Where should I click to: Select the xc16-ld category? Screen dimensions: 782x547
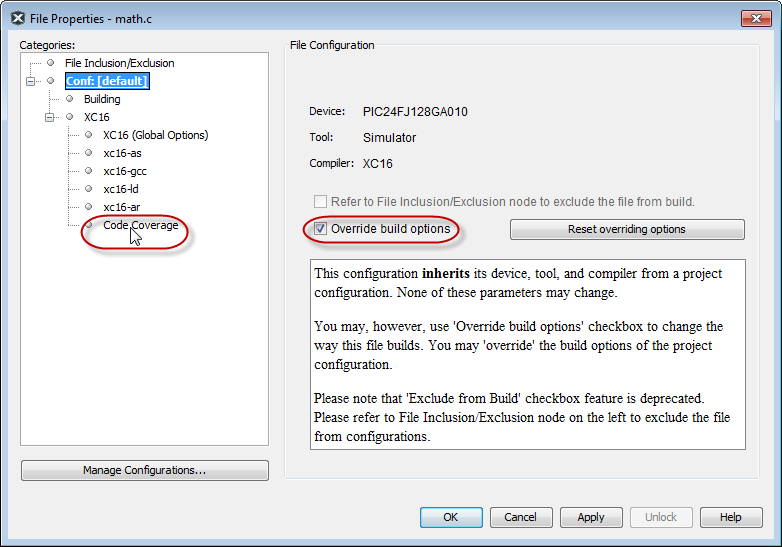pos(121,189)
